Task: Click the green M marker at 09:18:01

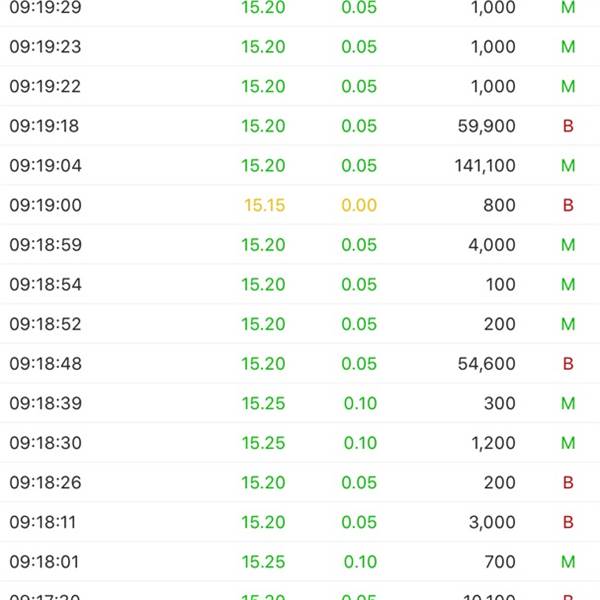Action: tap(568, 562)
